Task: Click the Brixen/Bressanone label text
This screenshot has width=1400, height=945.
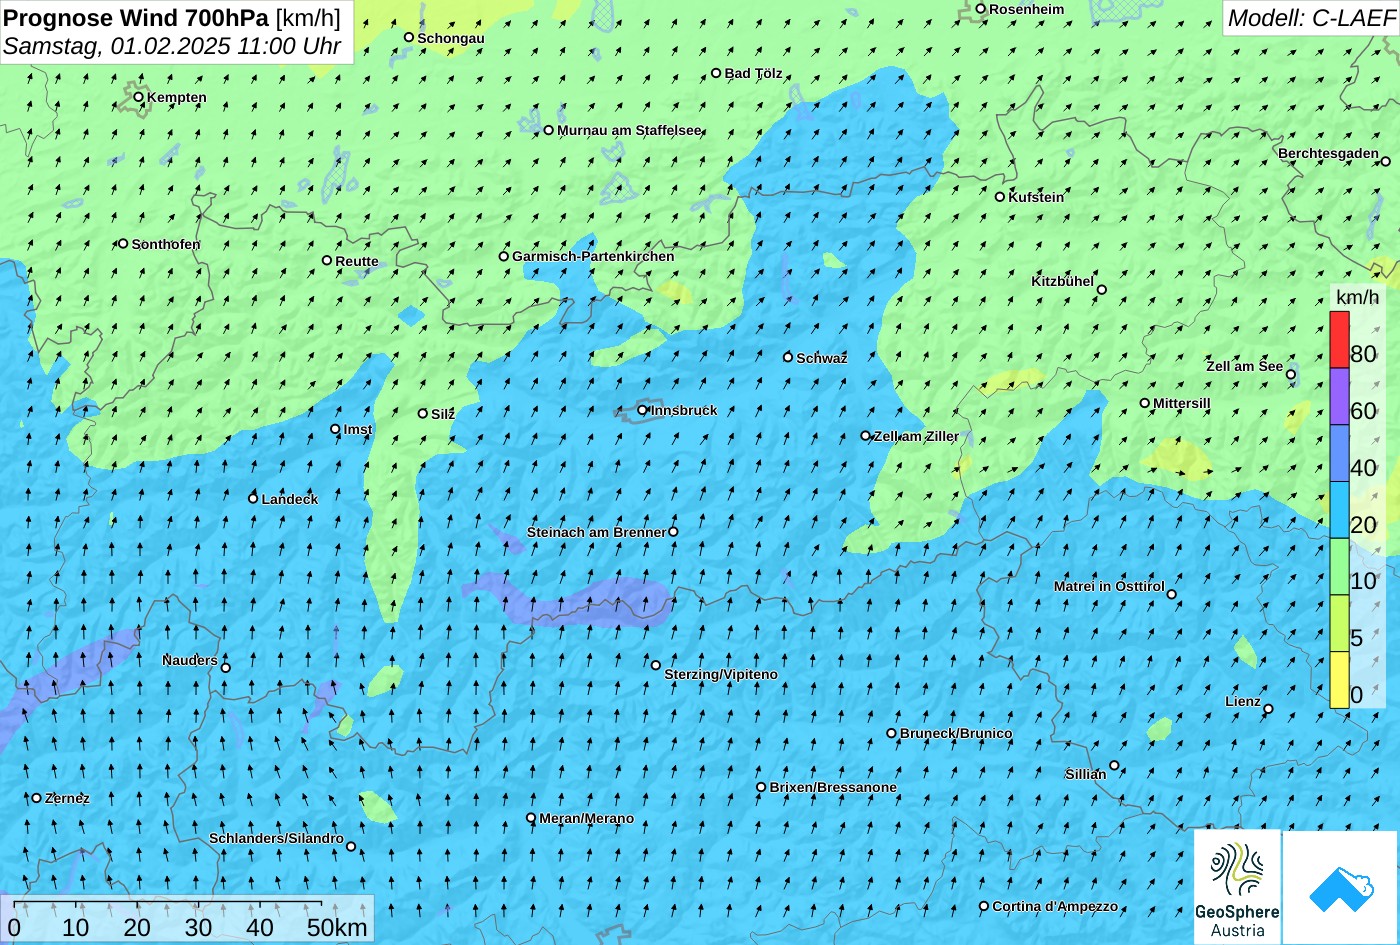Action: point(833,787)
